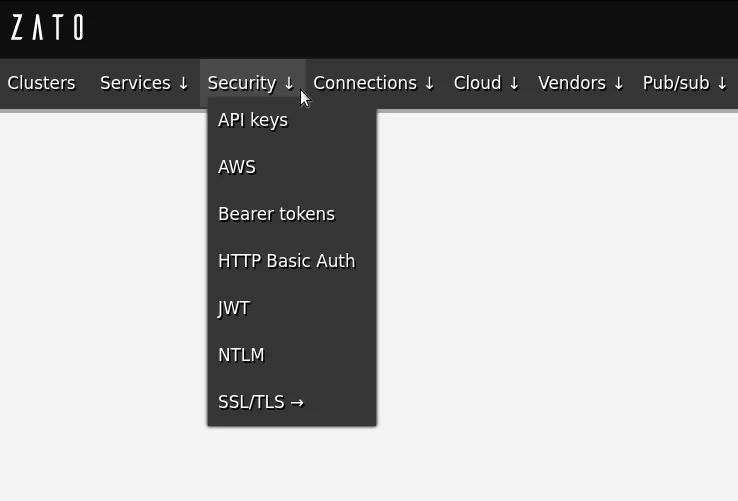
Task: Open the Clusters page
Action: [x=41, y=83]
